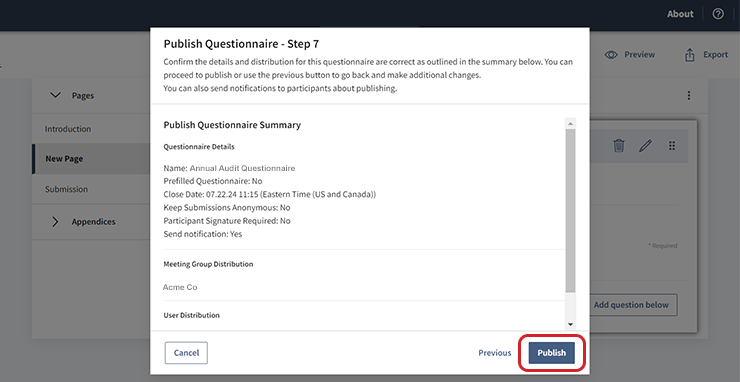The height and width of the screenshot is (382, 740).
Task: Expand the Appendices section
Action: (x=55, y=221)
